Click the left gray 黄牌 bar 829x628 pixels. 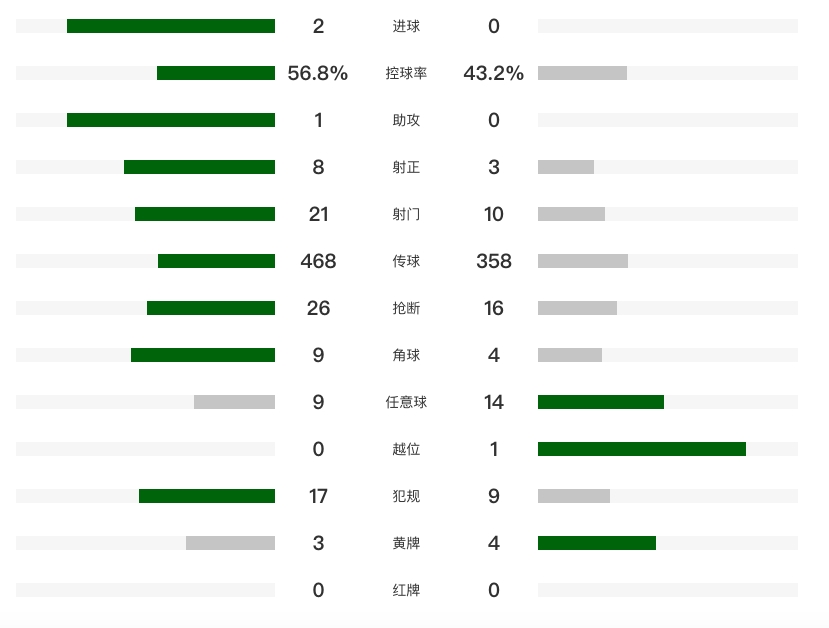coord(230,543)
